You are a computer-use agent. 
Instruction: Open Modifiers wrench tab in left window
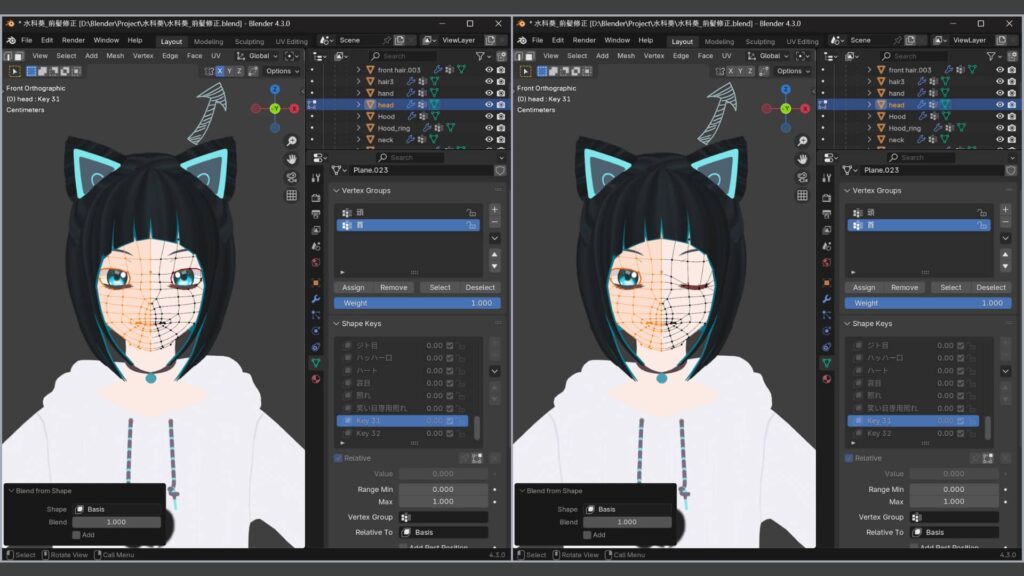coord(316,298)
